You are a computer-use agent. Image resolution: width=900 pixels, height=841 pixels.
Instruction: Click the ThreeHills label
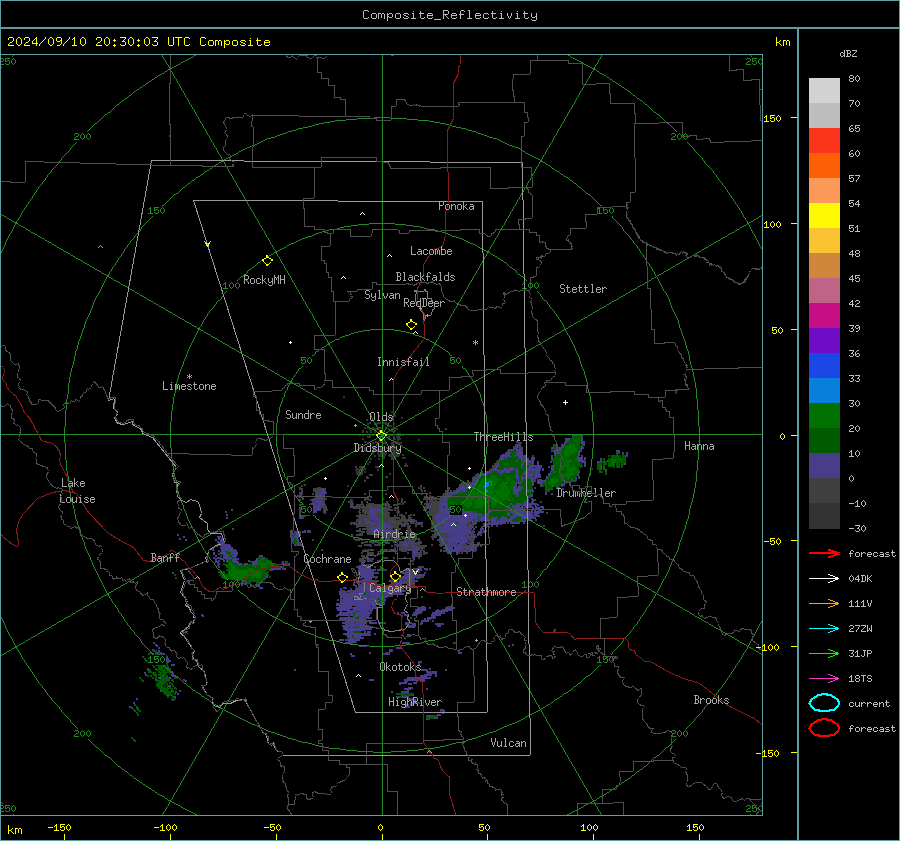(x=503, y=437)
